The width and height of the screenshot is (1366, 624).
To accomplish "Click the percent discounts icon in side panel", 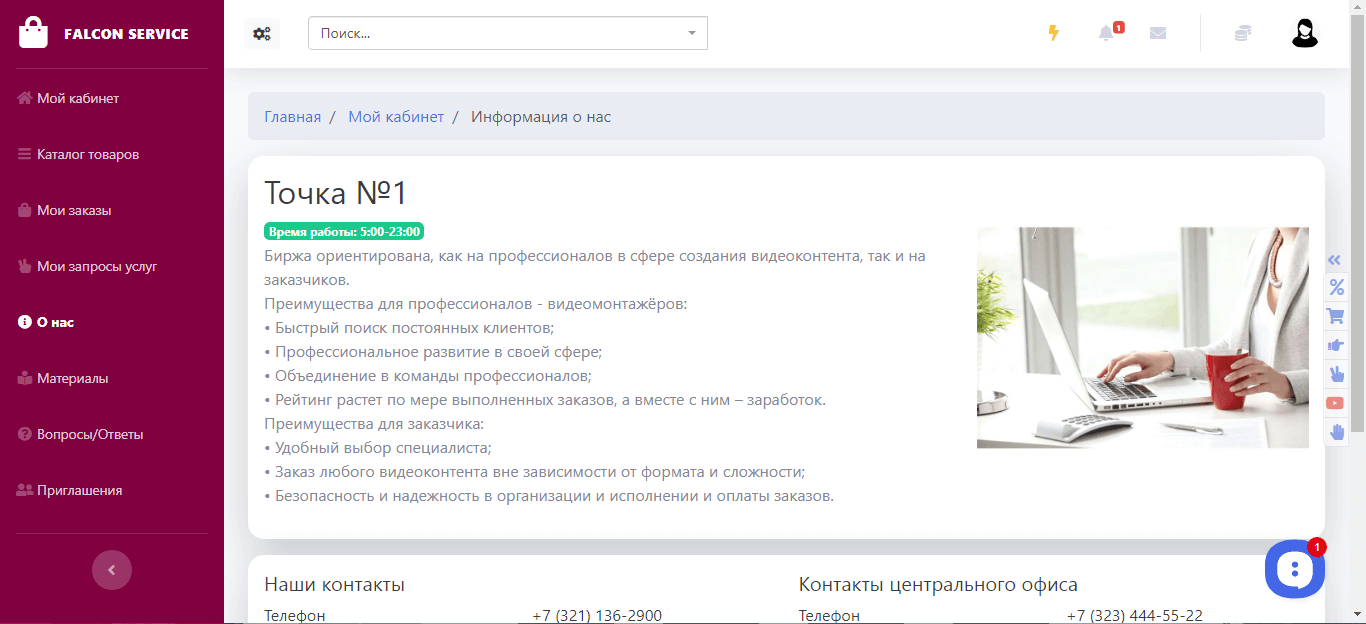I will pos(1336,288).
